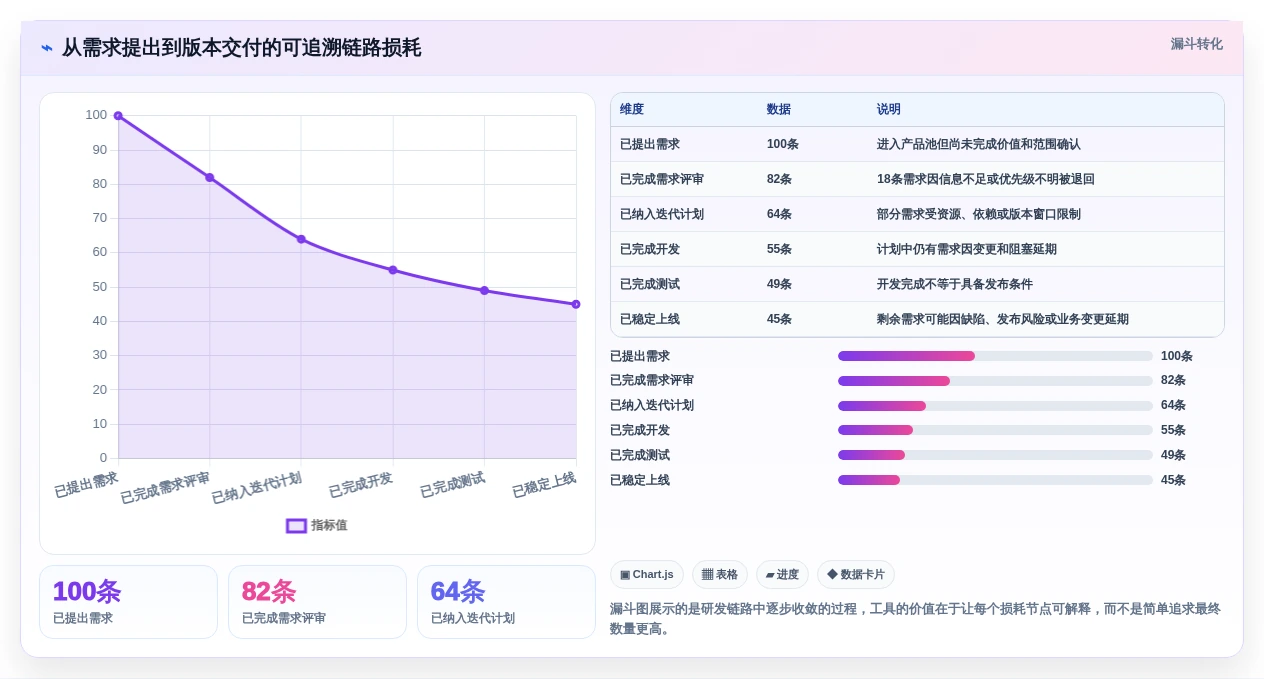Open the 64条 已纳入迭代计划 stat card

click(x=506, y=602)
